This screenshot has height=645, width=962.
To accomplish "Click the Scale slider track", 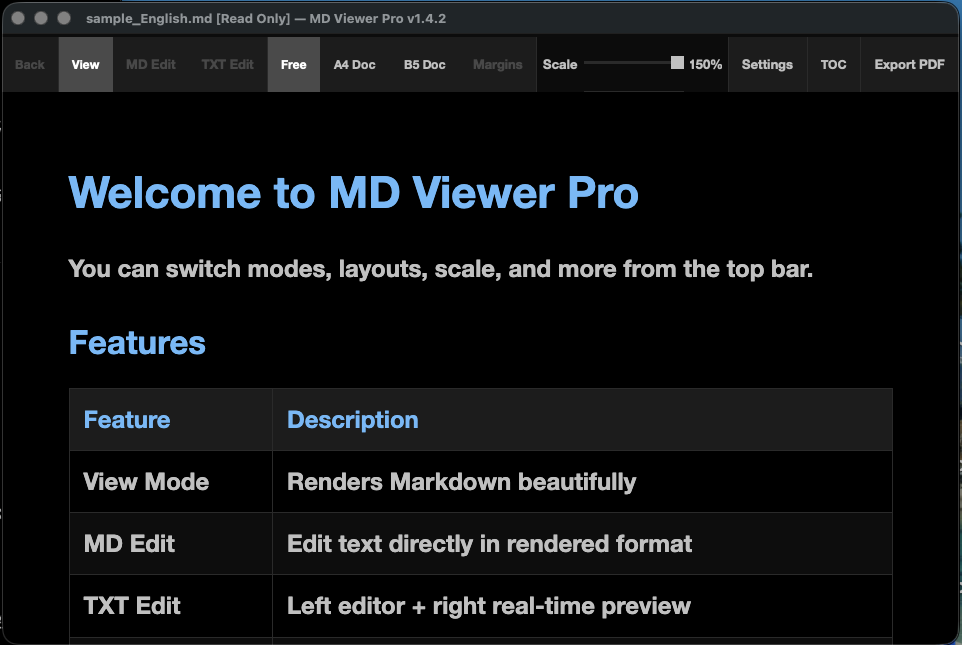I will pos(634,63).
